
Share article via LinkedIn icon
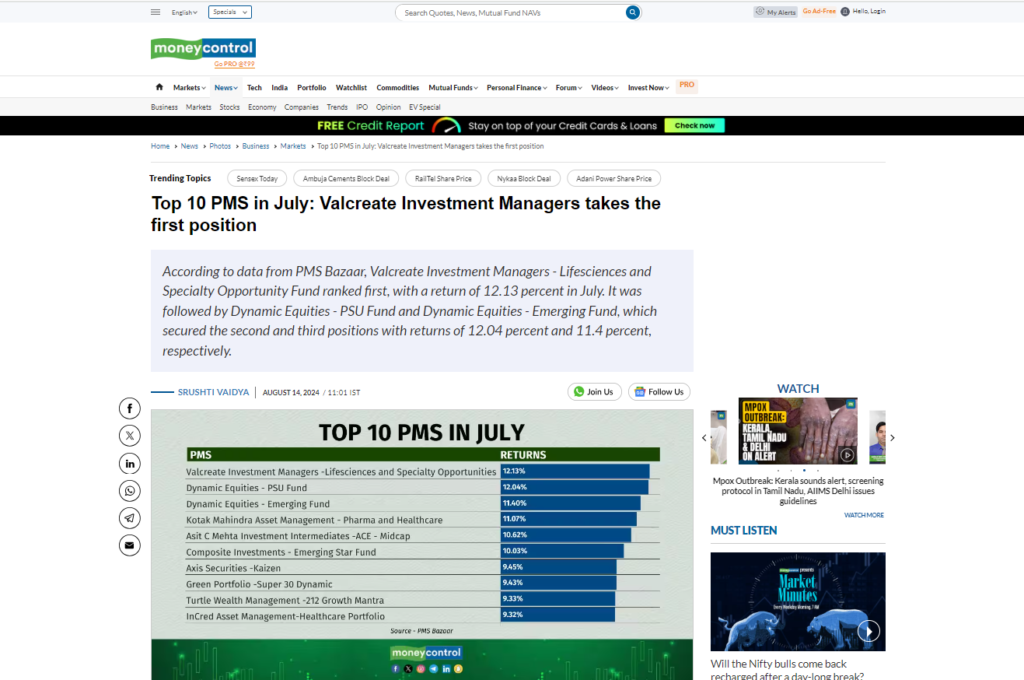129,463
